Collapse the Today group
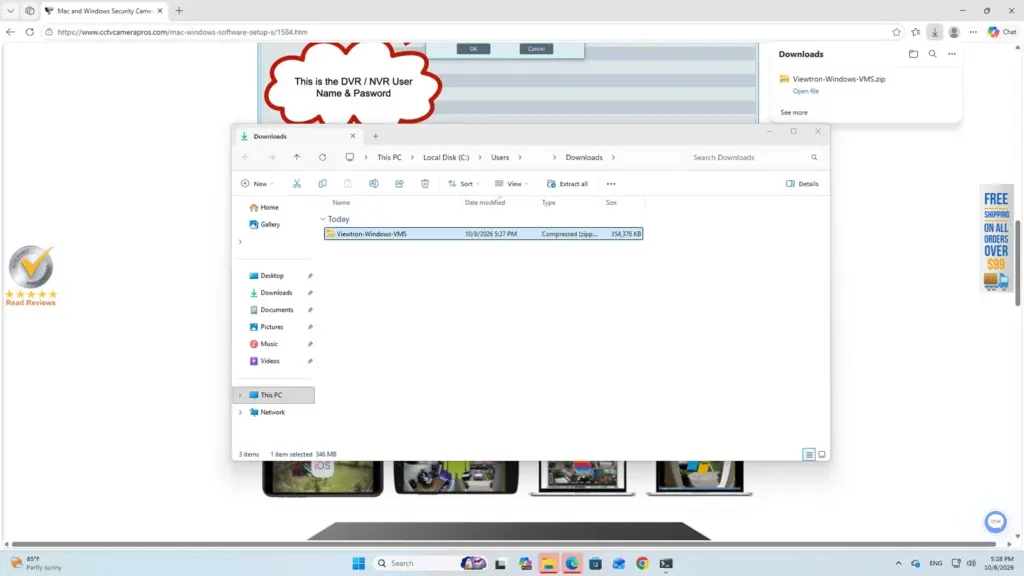Image resolution: width=1024 pixels, height=576 pixels. point(323,219)
